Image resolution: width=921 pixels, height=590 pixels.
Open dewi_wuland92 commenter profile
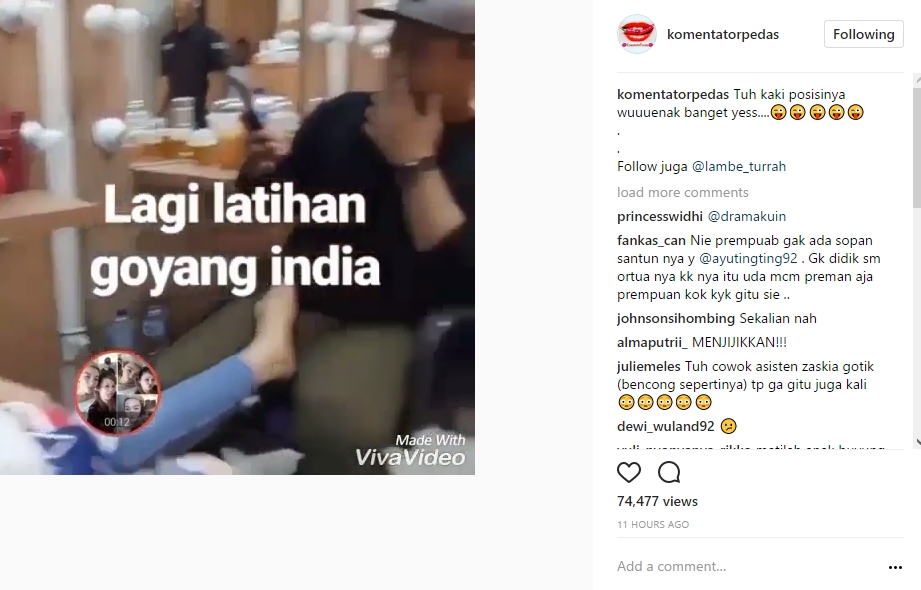click(x=665, y=426)
